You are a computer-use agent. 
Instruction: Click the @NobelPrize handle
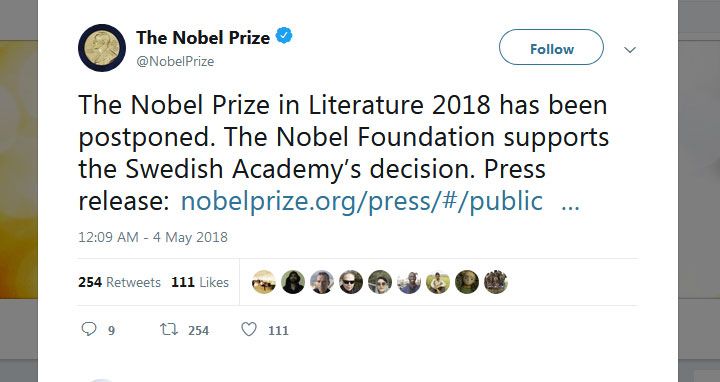click(175, 62)
